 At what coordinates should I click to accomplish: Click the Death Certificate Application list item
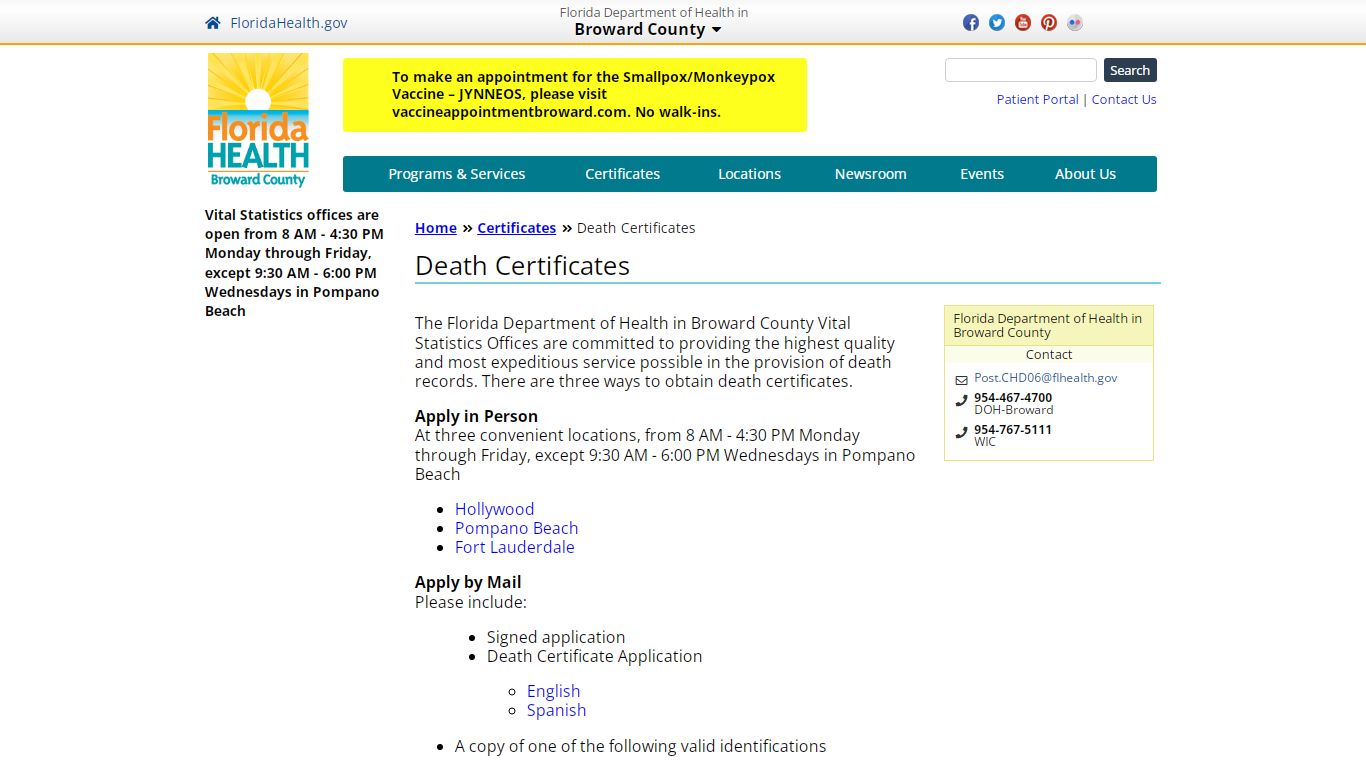coord(594,656)
